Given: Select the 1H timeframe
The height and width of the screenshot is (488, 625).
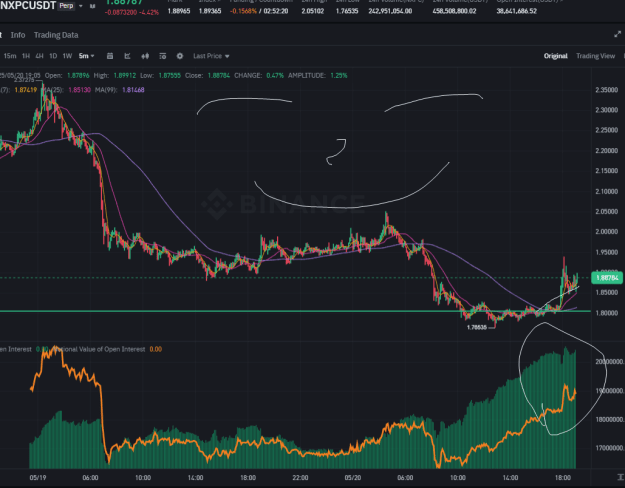Looking at the screenshot, I should (x=26, y=56).
